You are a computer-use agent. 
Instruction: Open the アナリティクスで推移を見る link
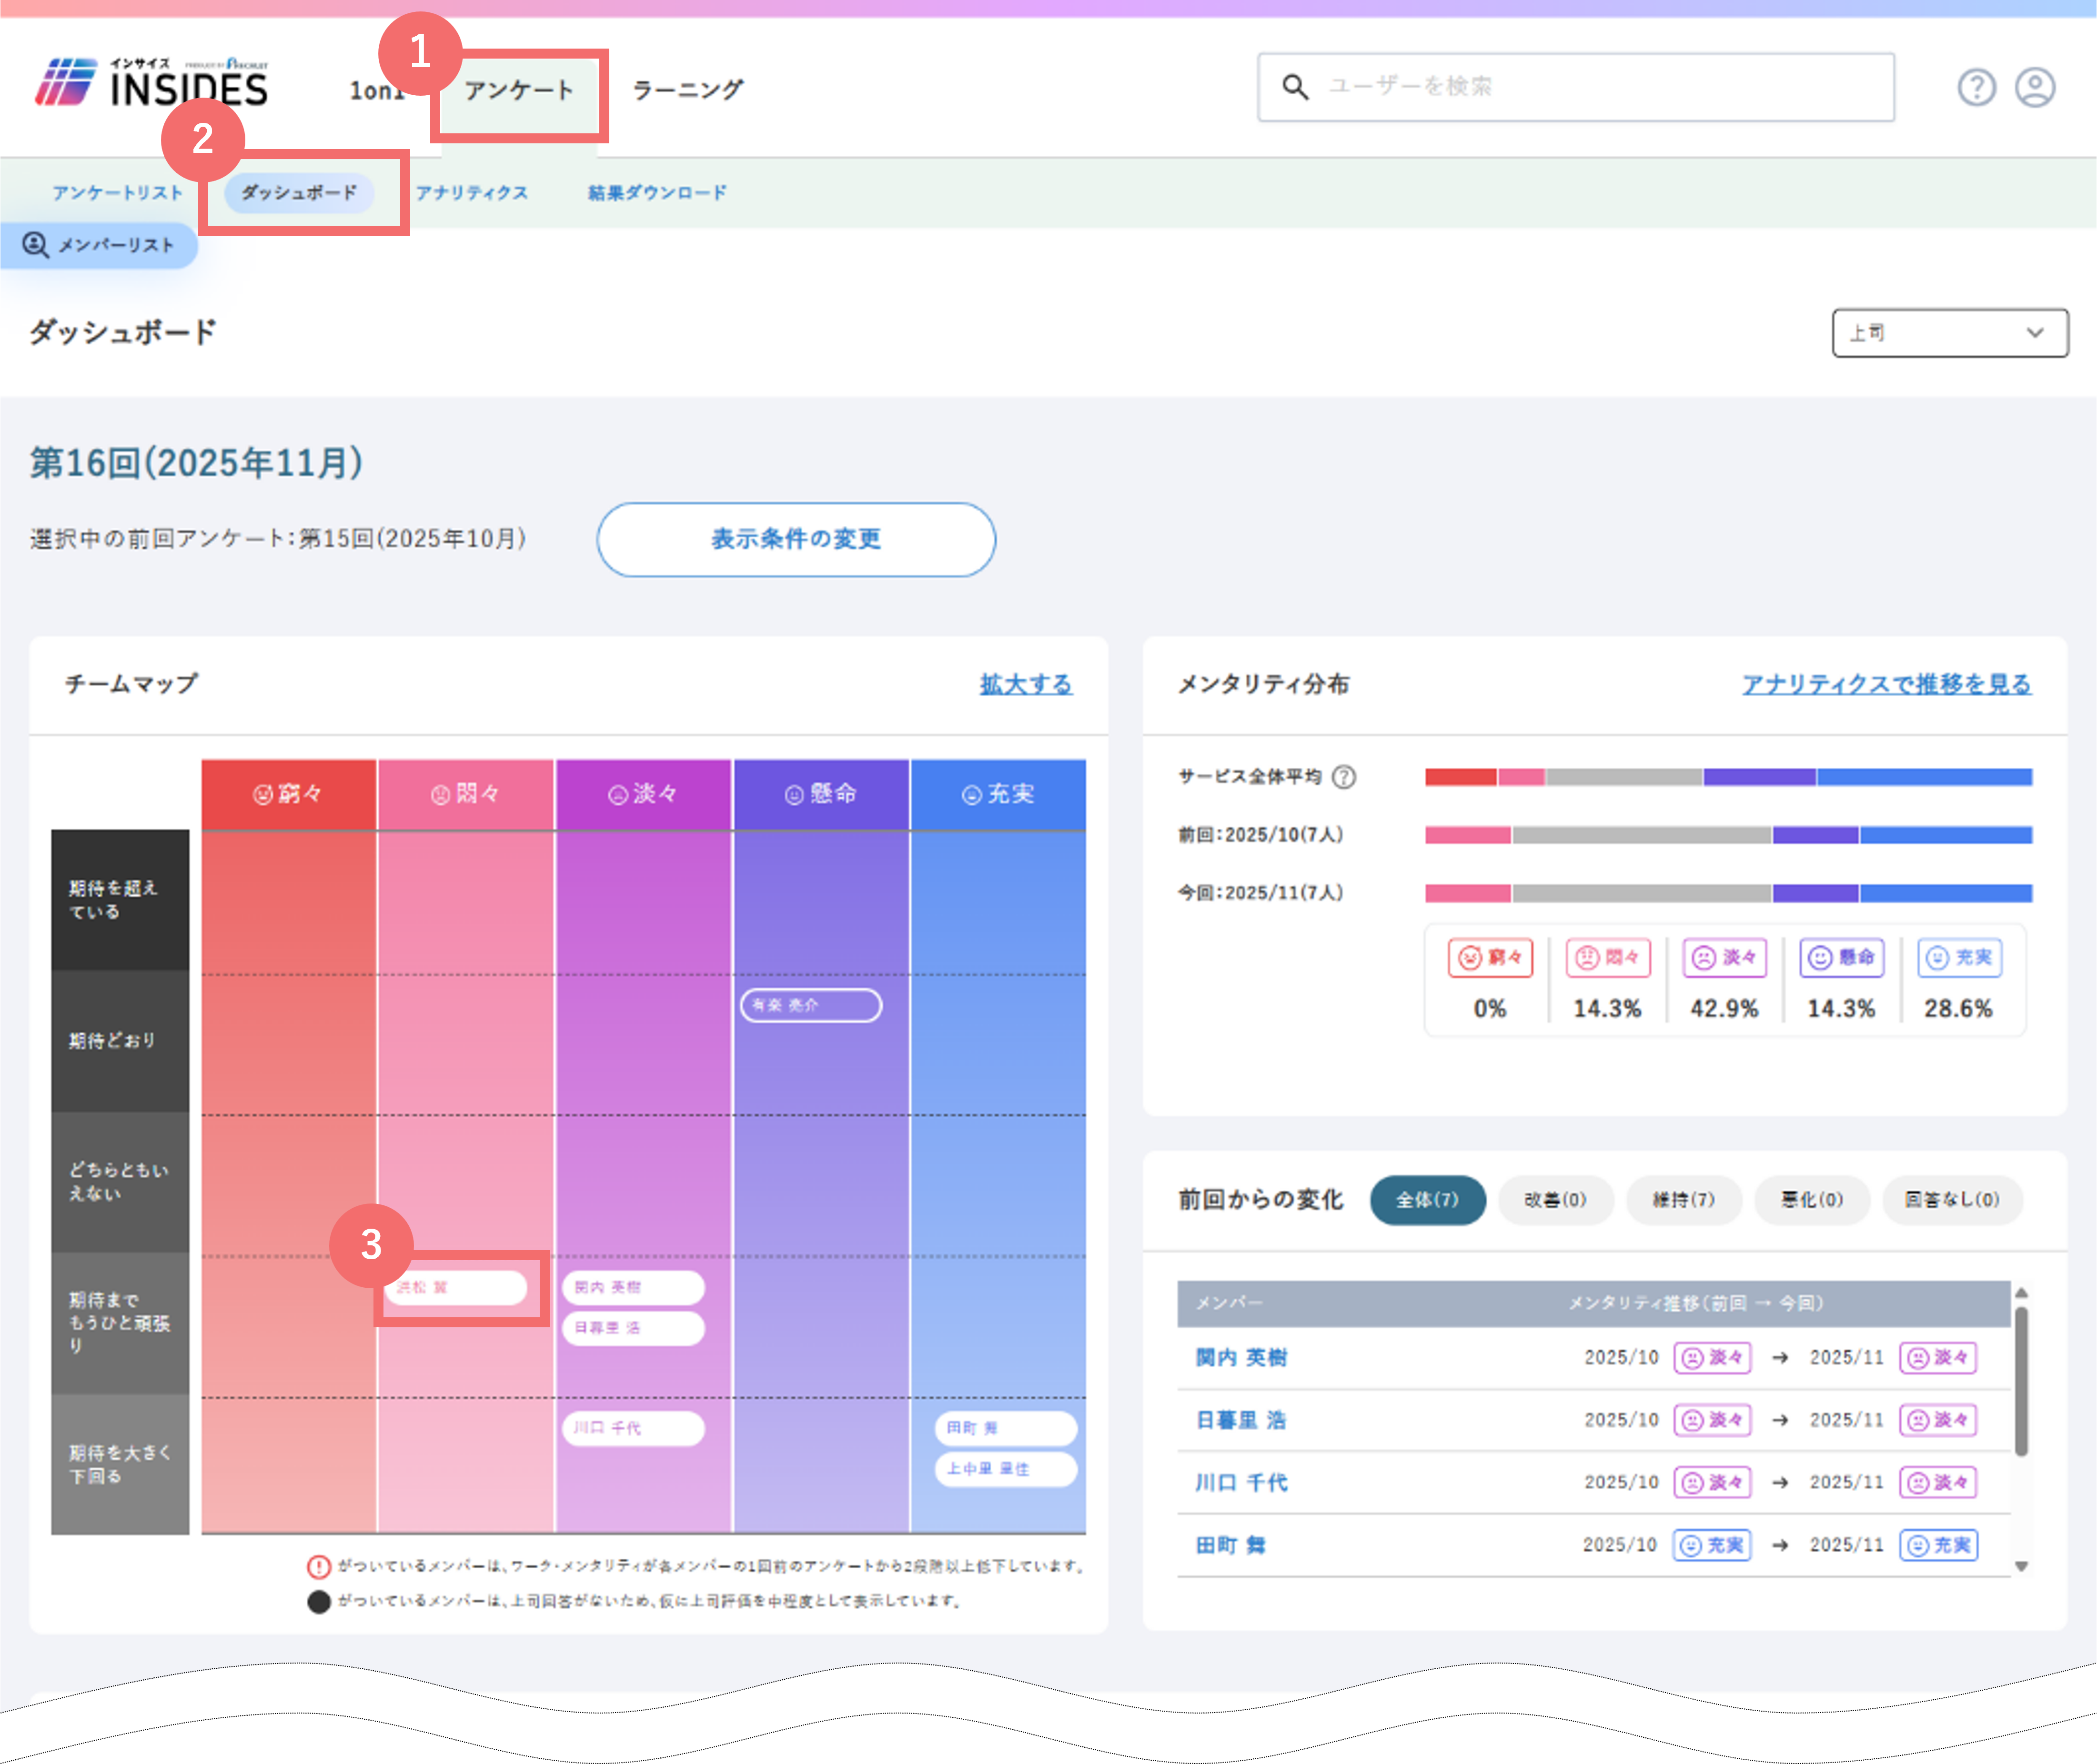1886,684
